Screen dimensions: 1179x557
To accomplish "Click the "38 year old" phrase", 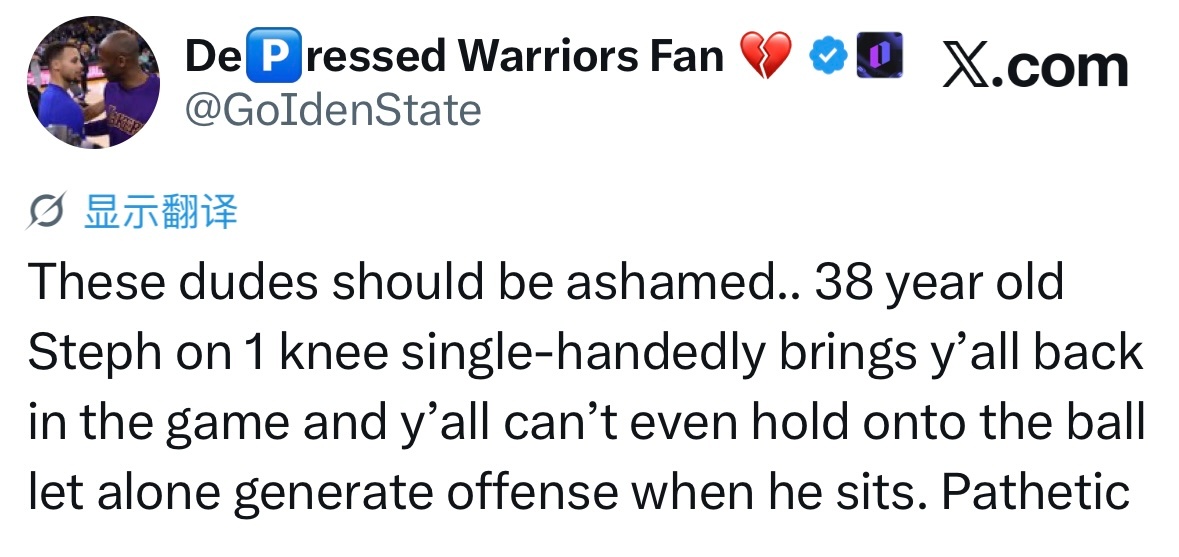I will pos(939,284).
